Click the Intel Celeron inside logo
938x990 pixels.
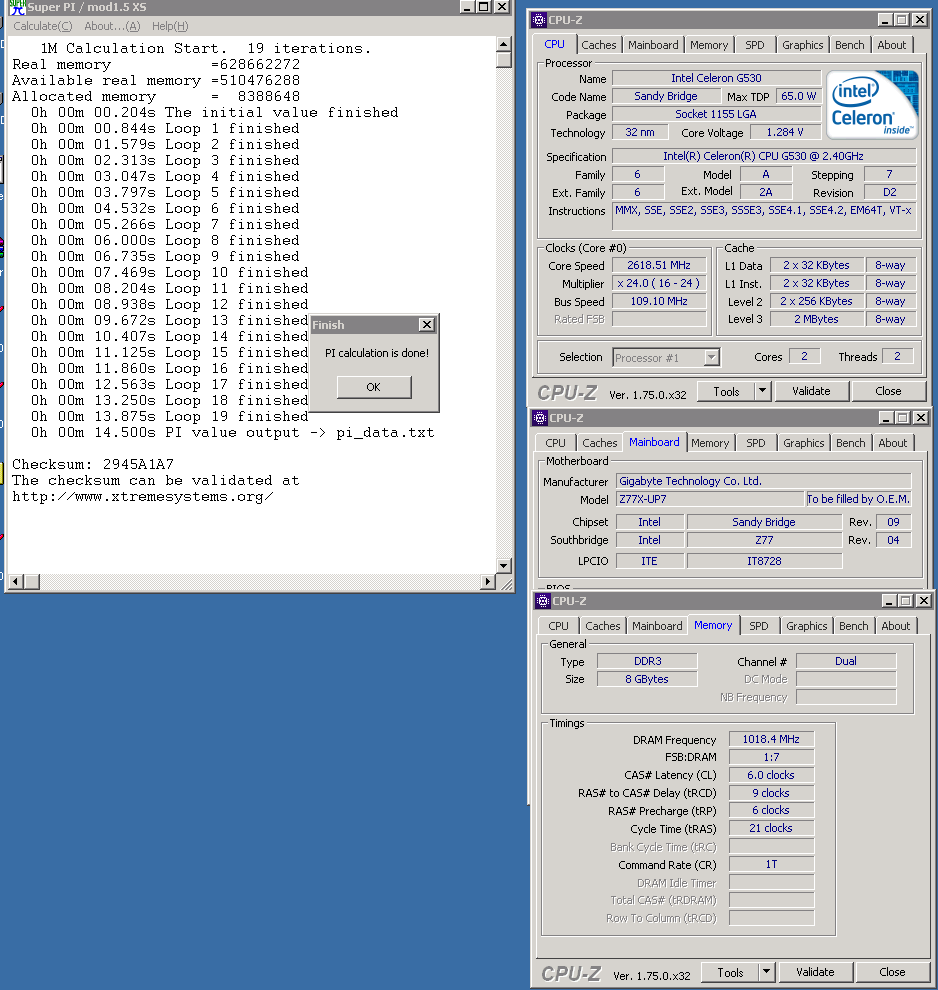(872, 105)
